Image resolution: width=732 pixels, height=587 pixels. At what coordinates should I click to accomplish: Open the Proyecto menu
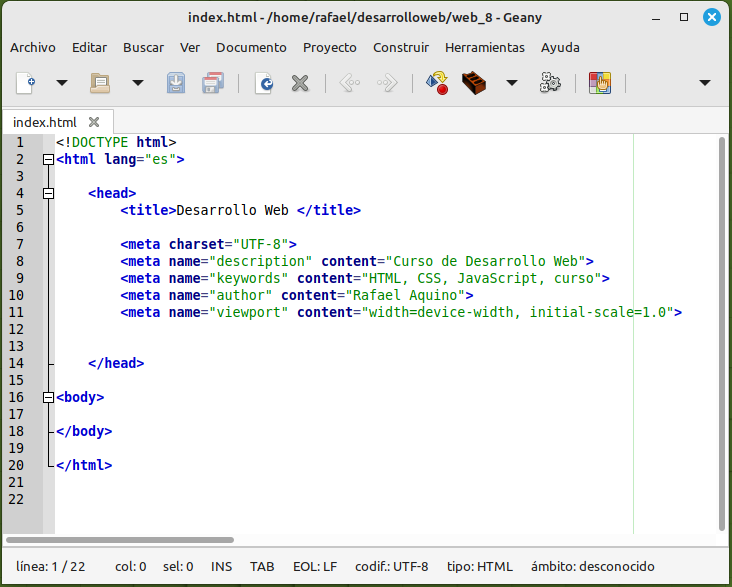pos(330,48)
